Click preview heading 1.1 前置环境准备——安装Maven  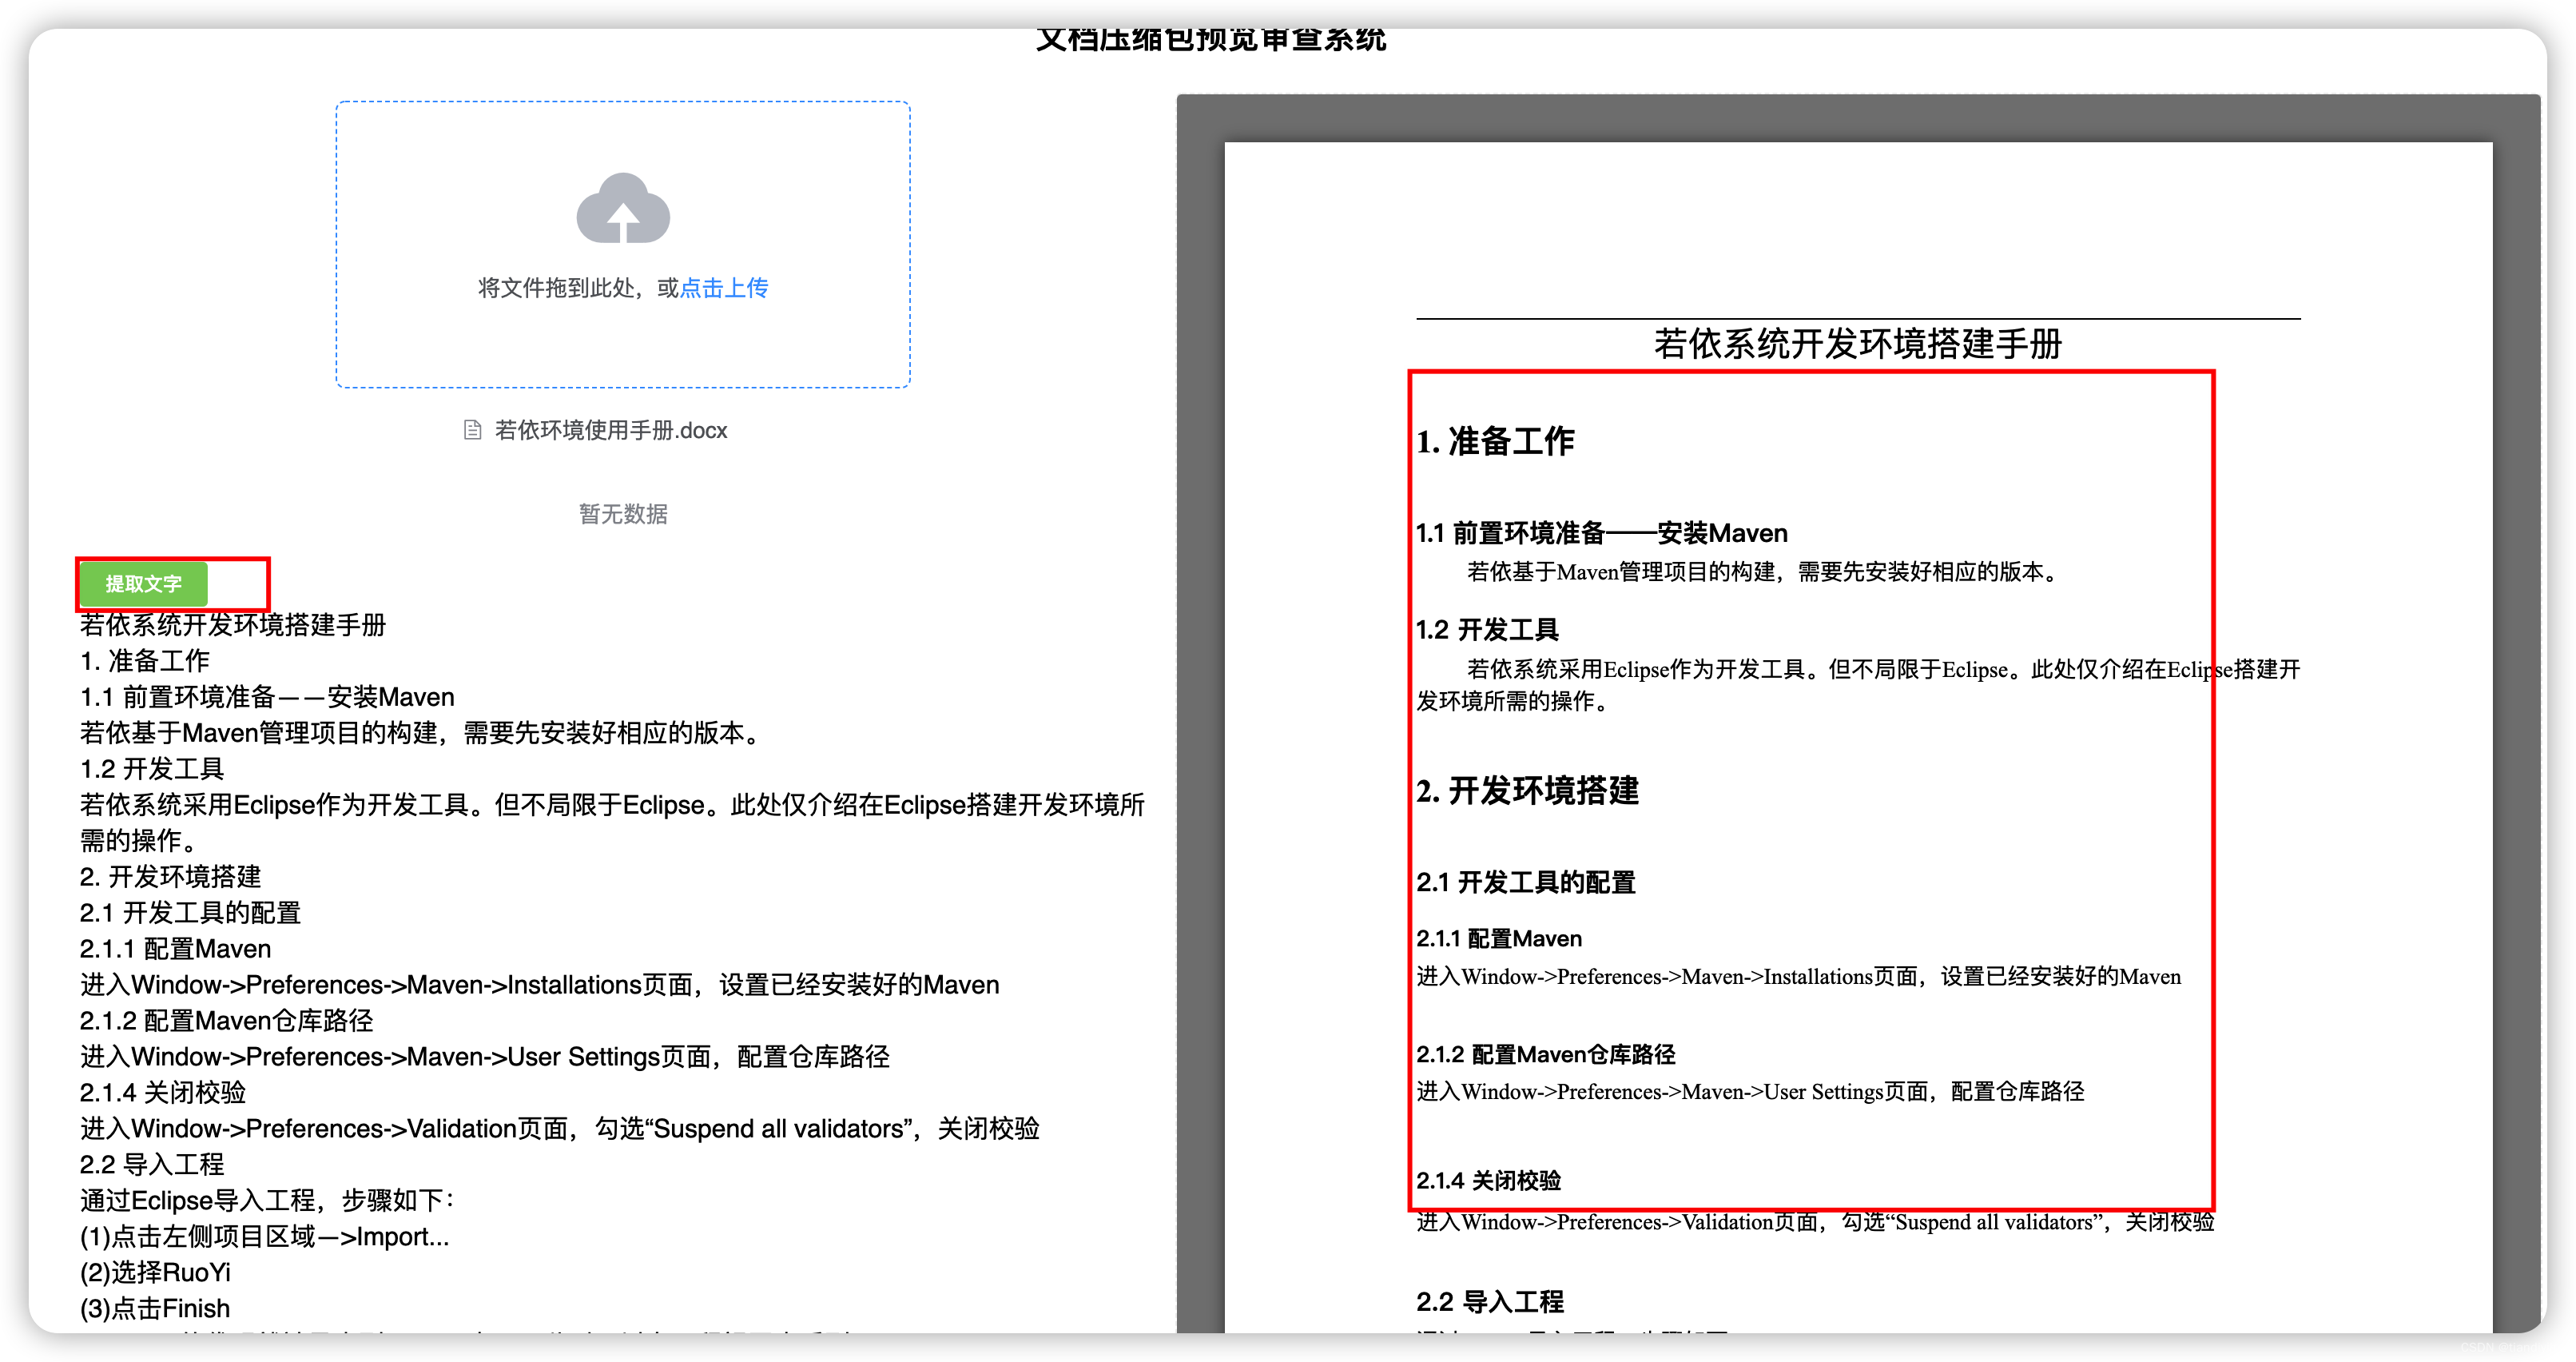(x=1601, y=533)
